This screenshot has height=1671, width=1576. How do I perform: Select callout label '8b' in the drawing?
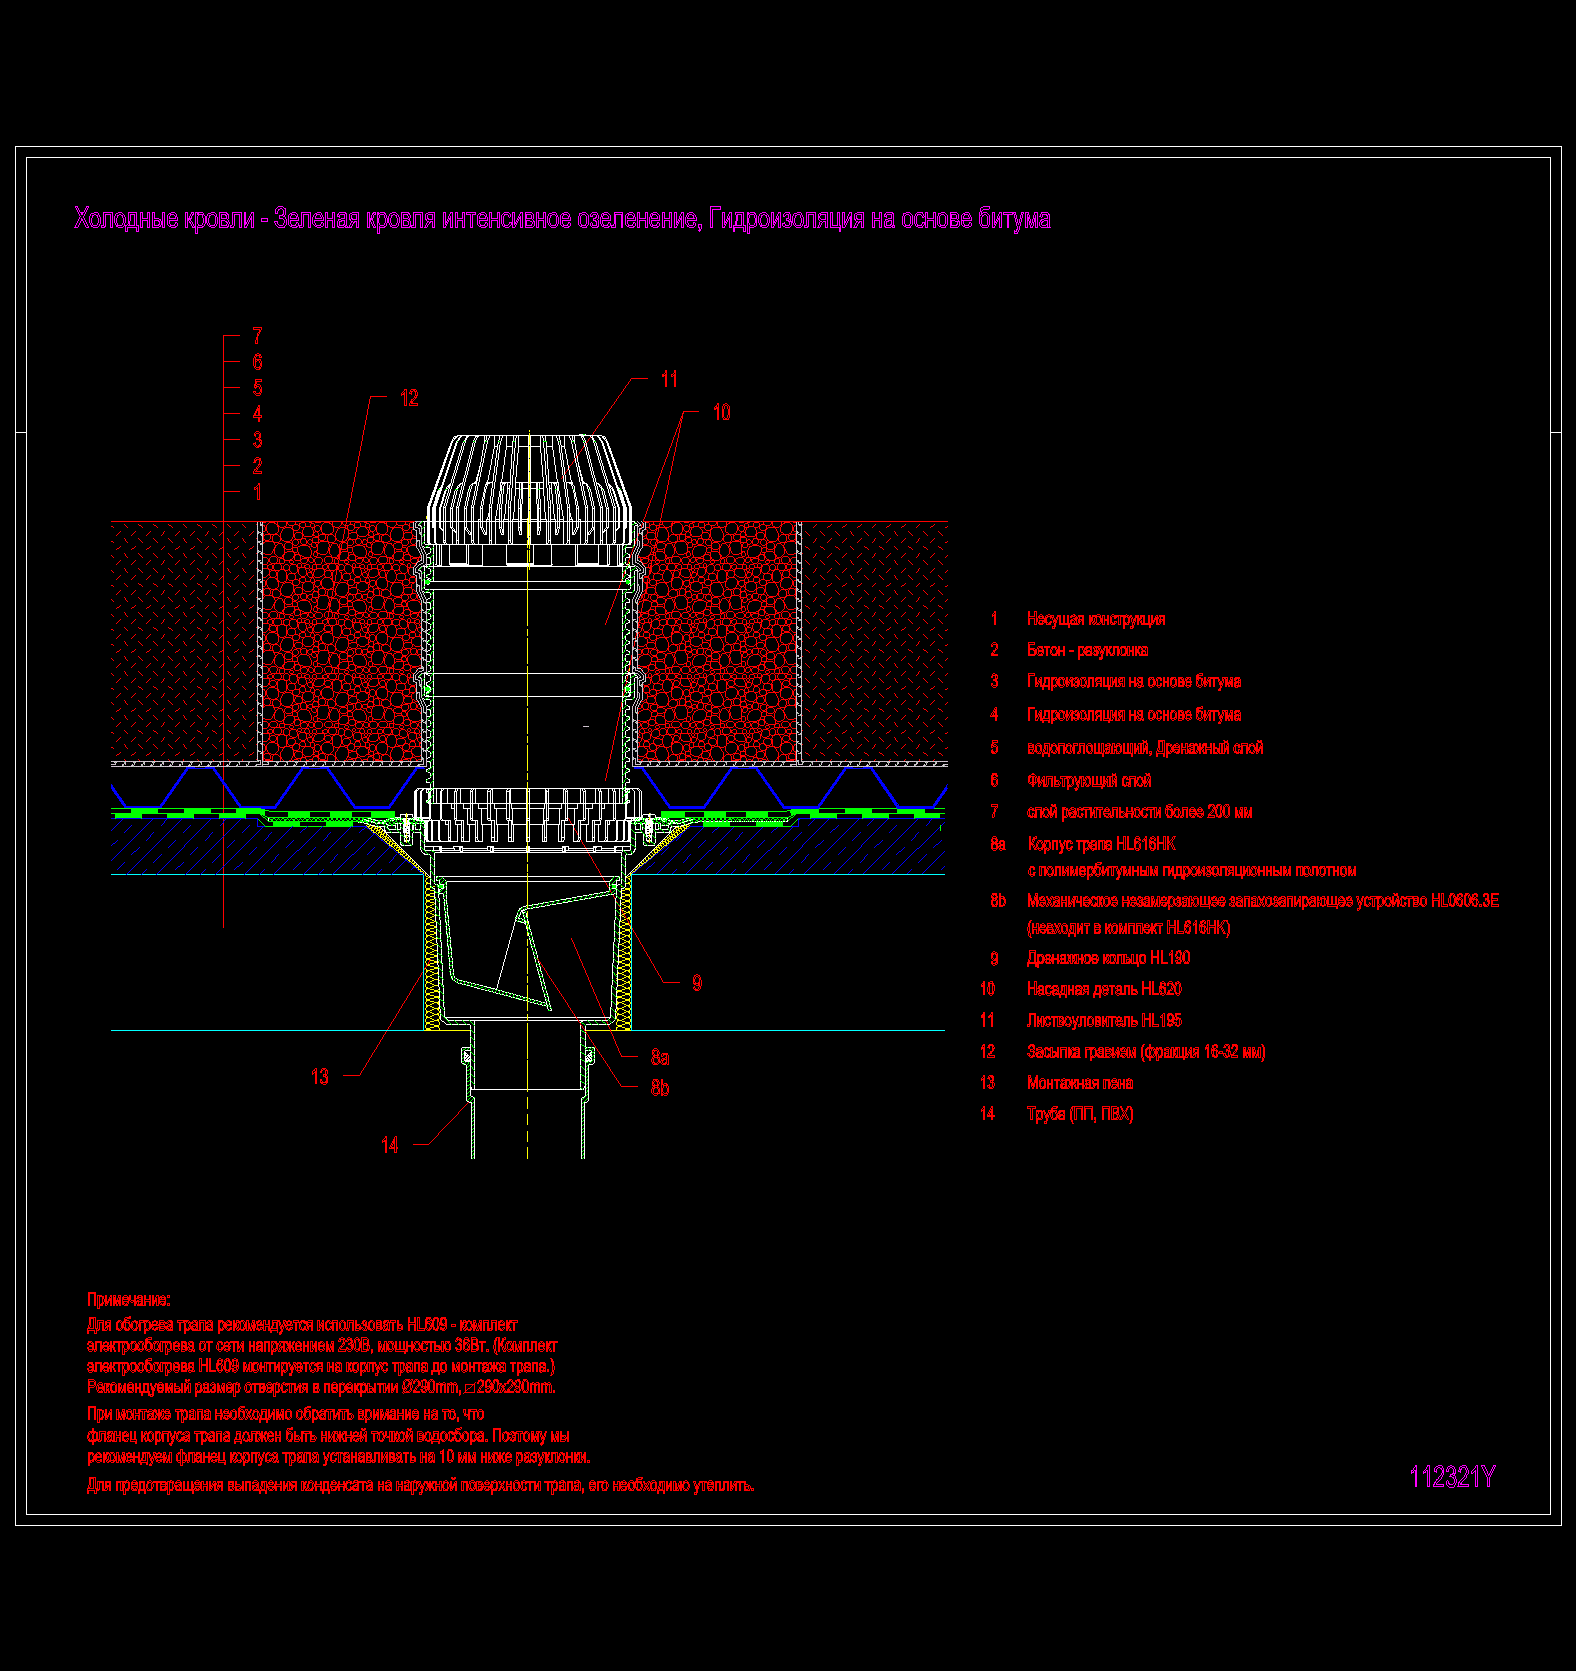point(660,1087)
